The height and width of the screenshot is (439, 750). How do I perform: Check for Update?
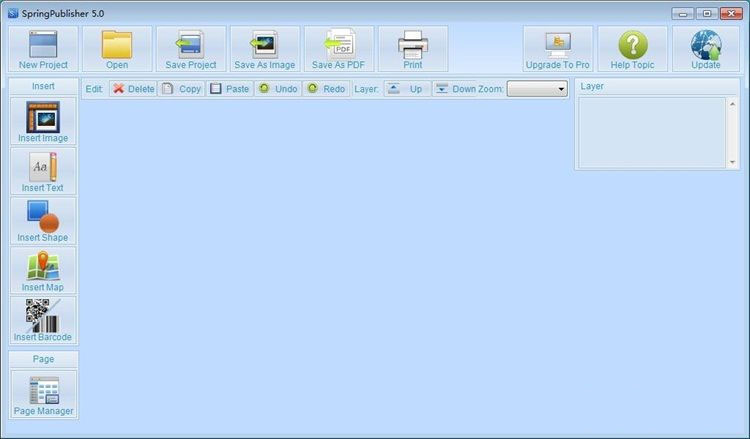pyautogui.click(x=706, y=49)
